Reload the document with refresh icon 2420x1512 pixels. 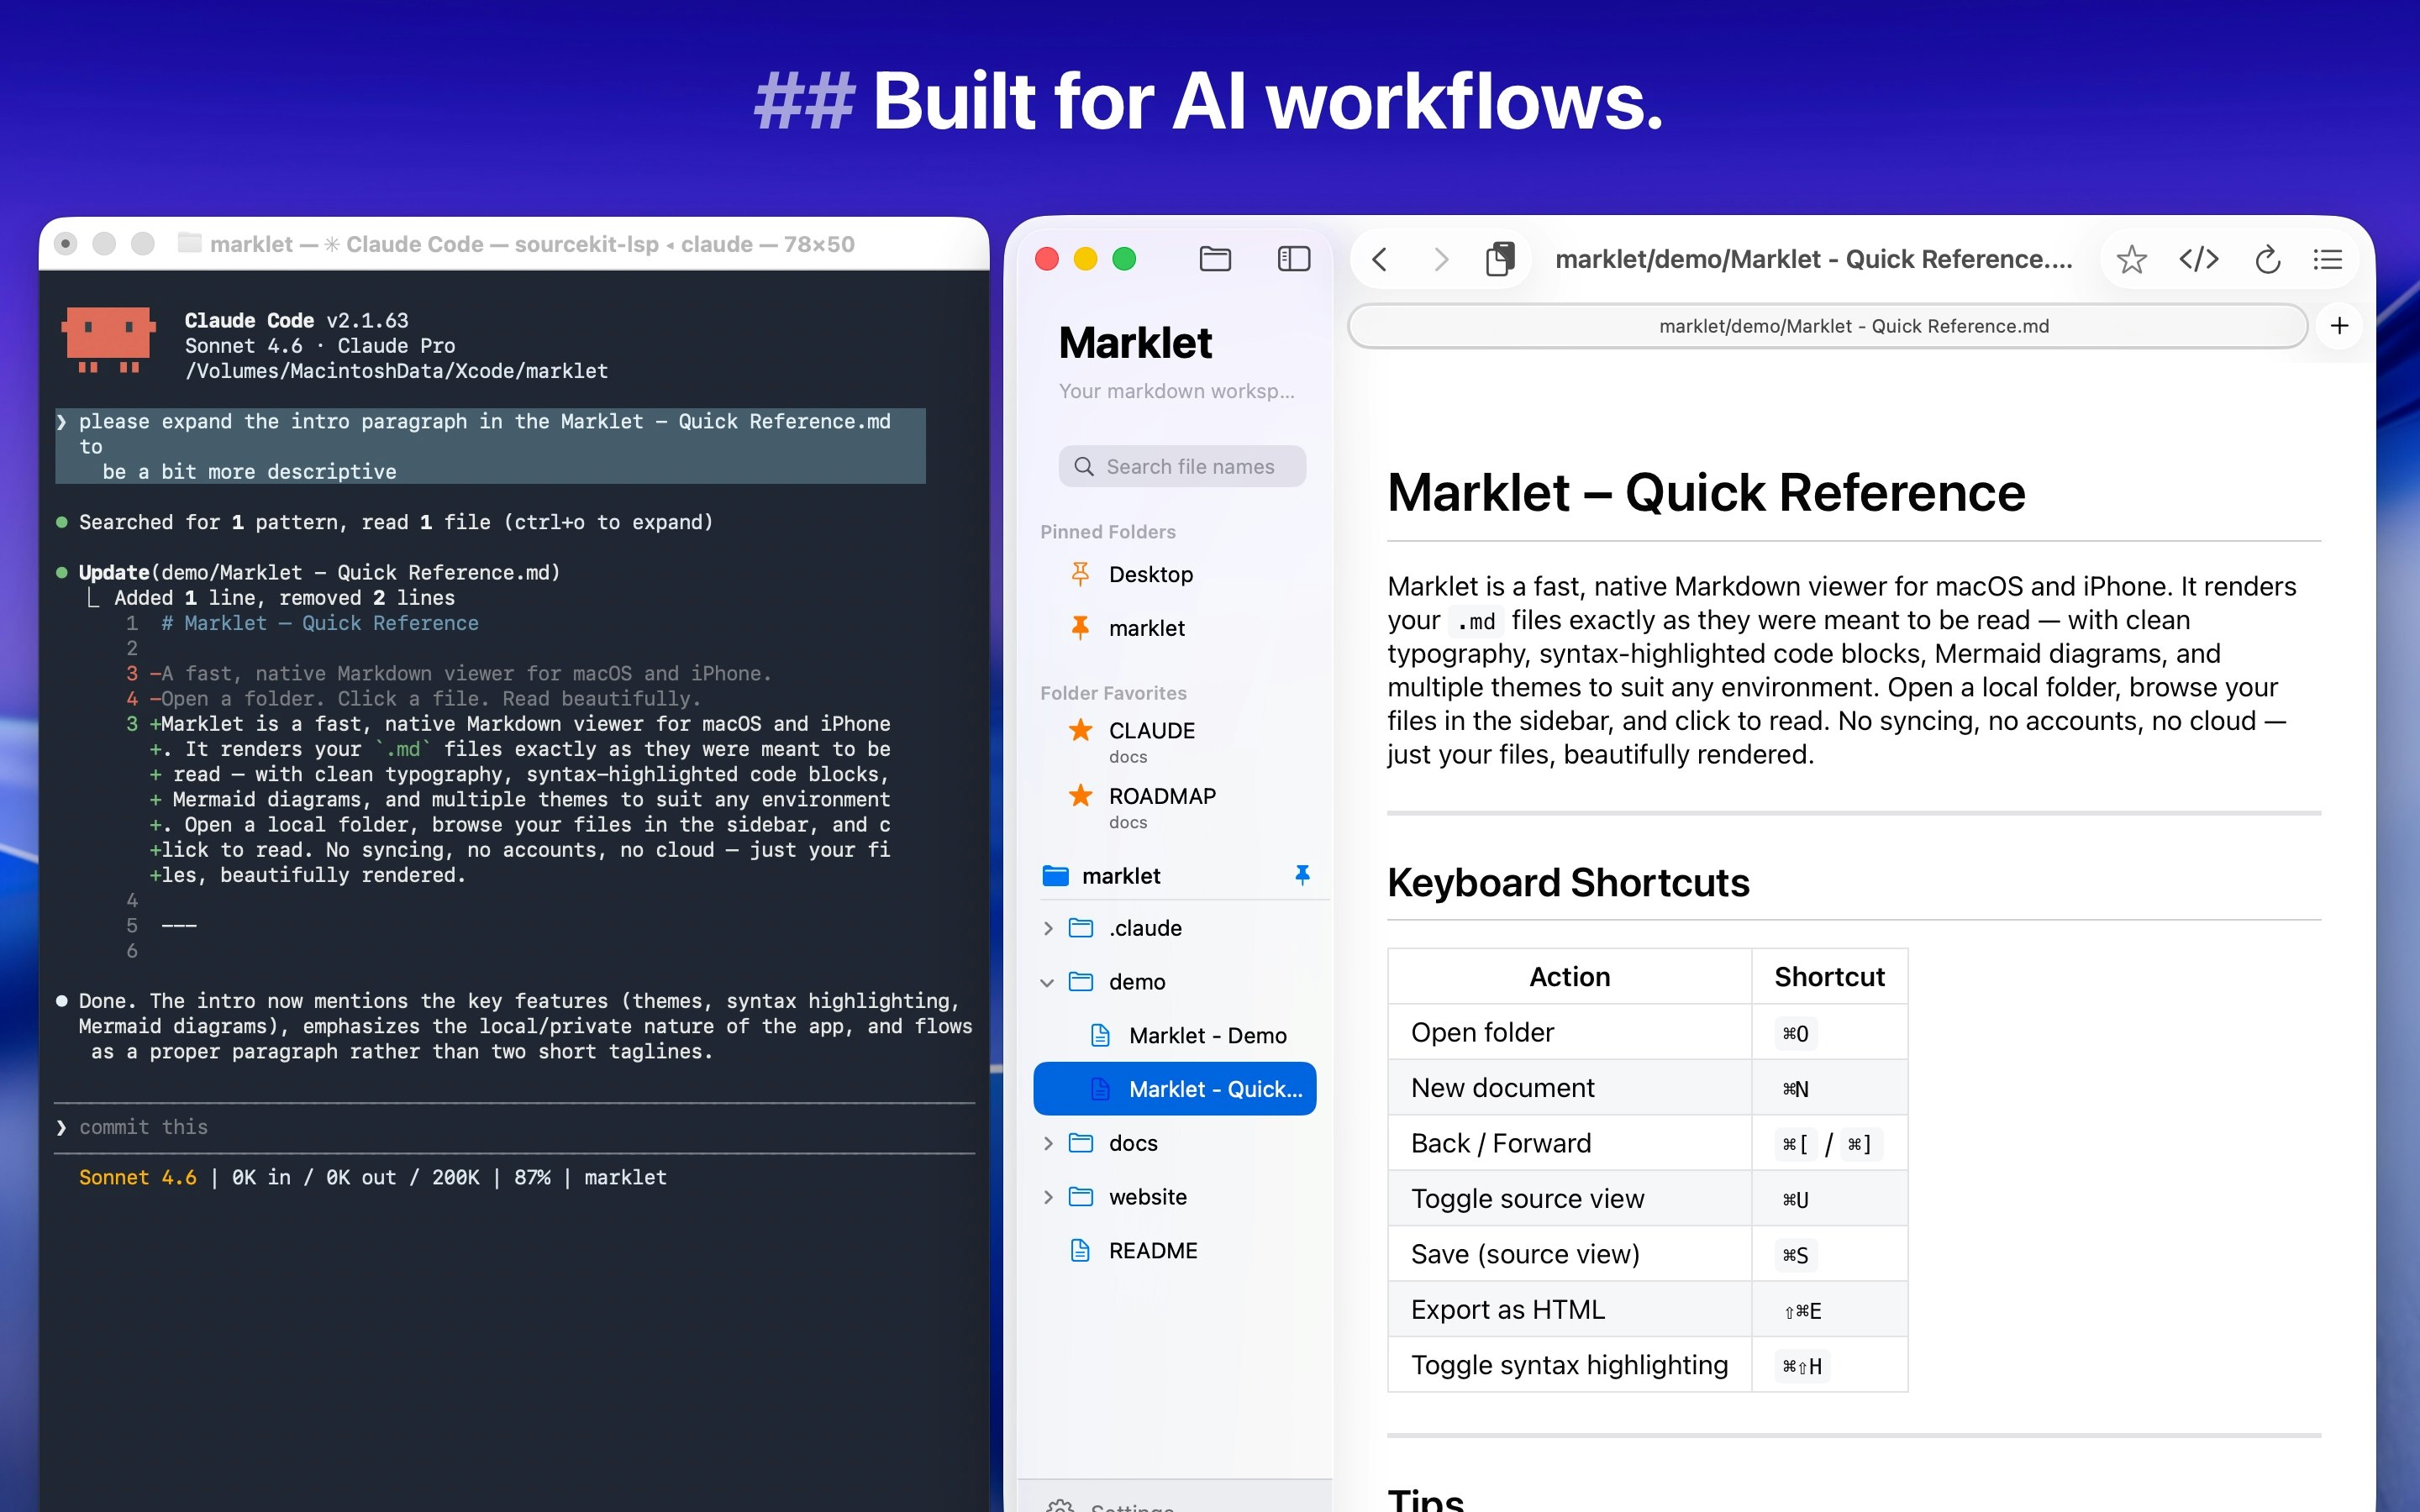click(2267, 260)
